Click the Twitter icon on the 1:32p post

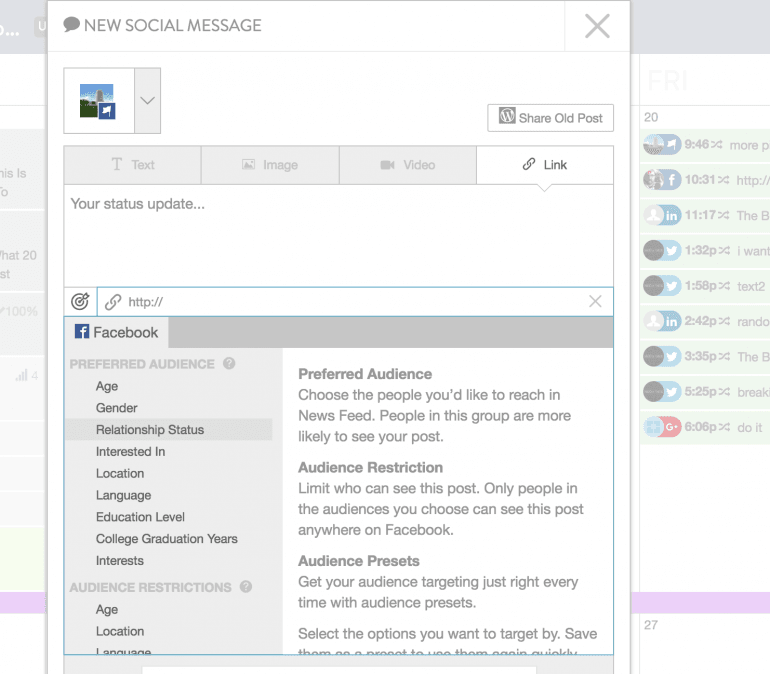pos(671,250)
